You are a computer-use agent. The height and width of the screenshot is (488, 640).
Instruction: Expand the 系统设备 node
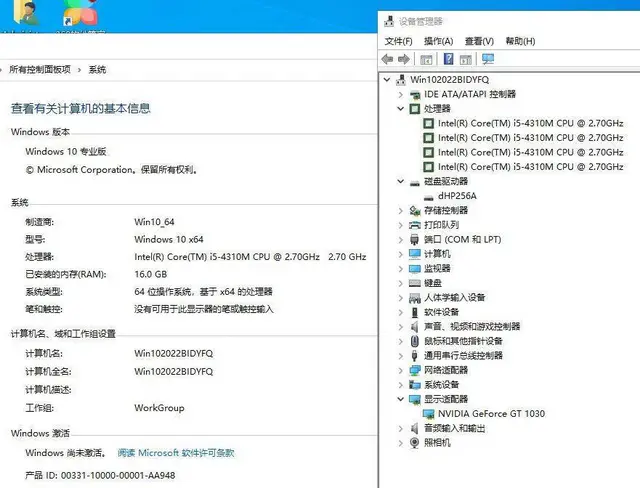pos(401,385)
